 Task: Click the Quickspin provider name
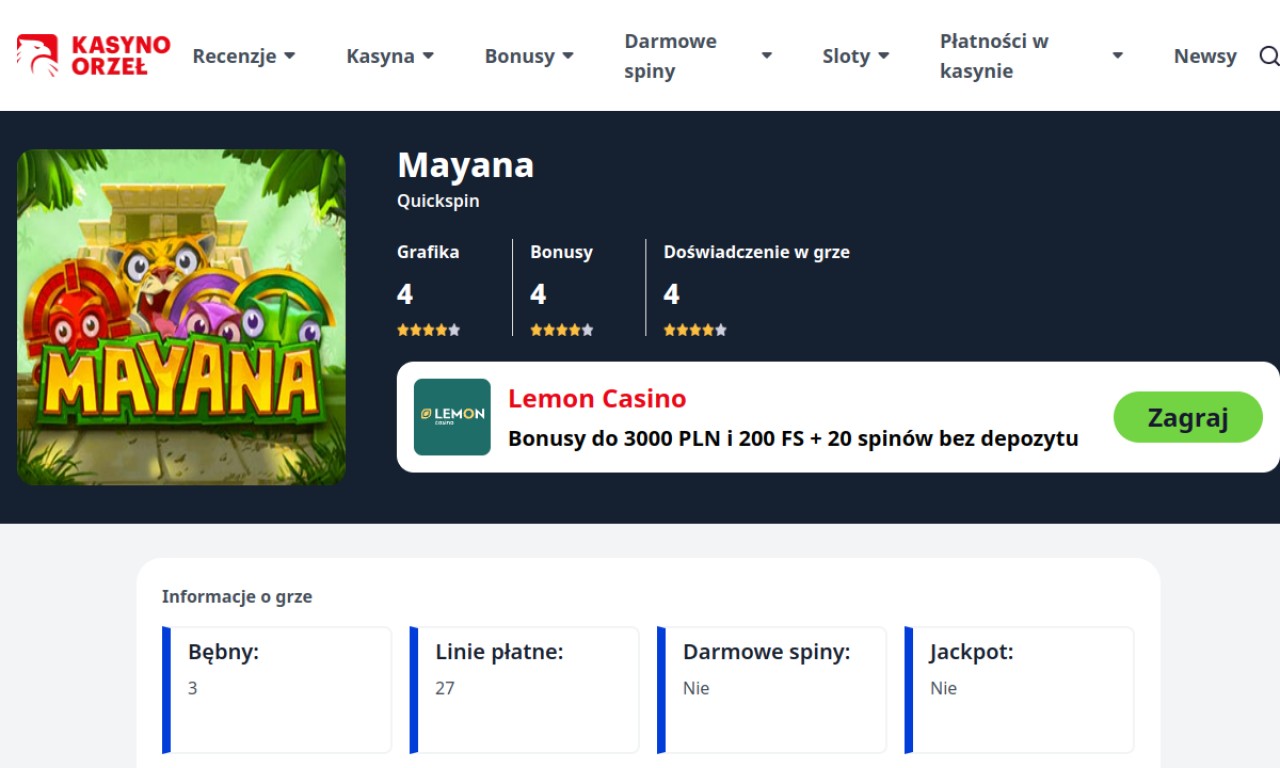click(438, 201)
